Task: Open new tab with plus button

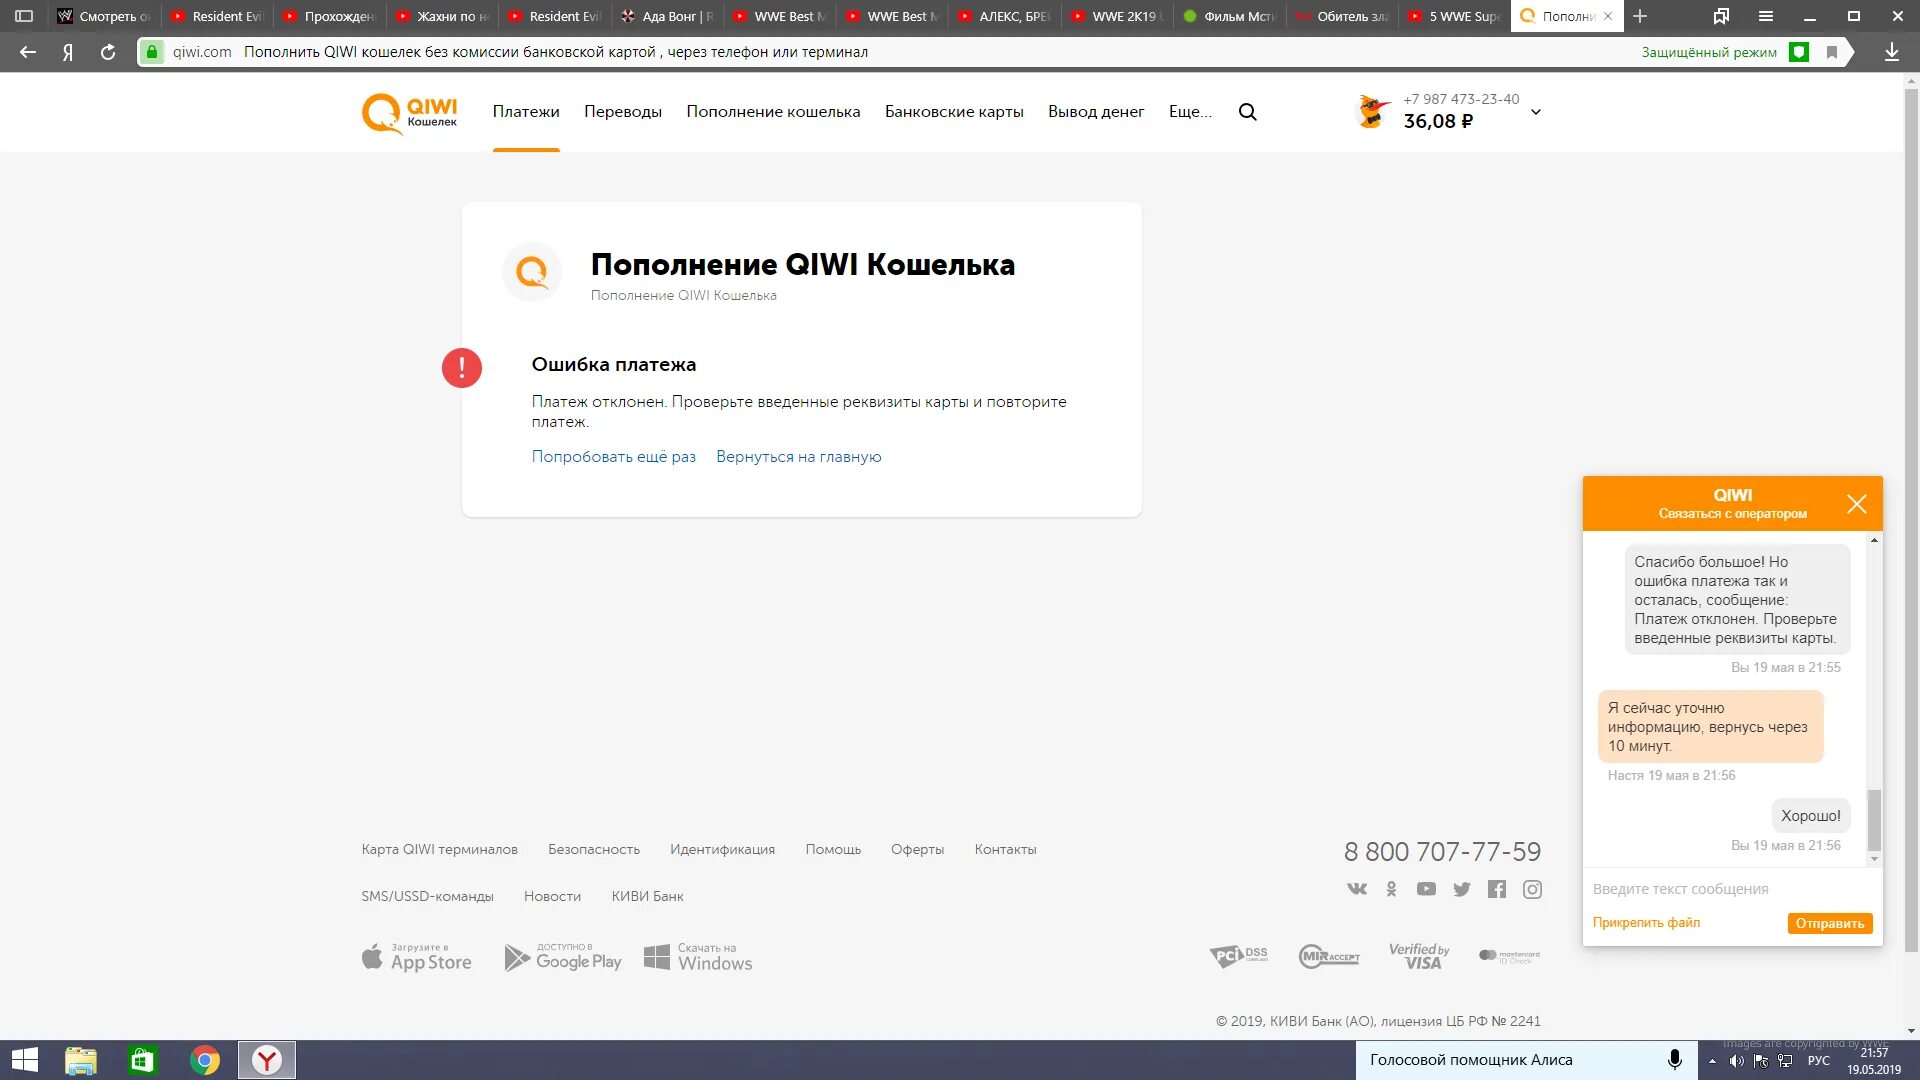Action: (1640, 16)
